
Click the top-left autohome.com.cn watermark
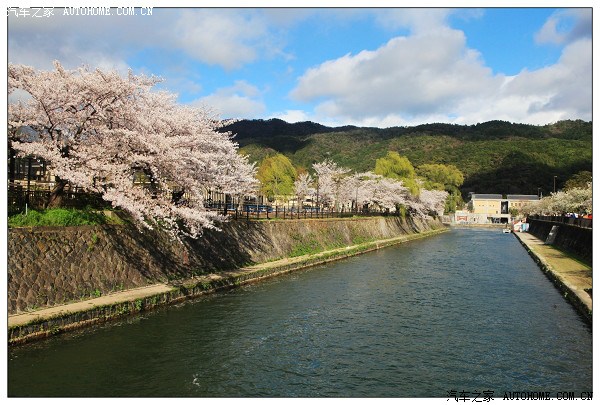[x=80, y=11]
